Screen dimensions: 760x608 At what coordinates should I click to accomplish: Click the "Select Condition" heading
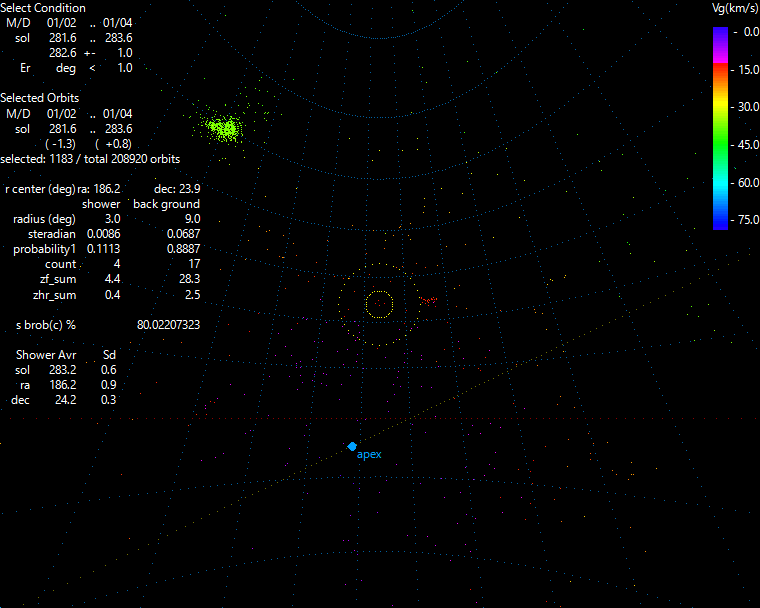[x=43, y=8]
